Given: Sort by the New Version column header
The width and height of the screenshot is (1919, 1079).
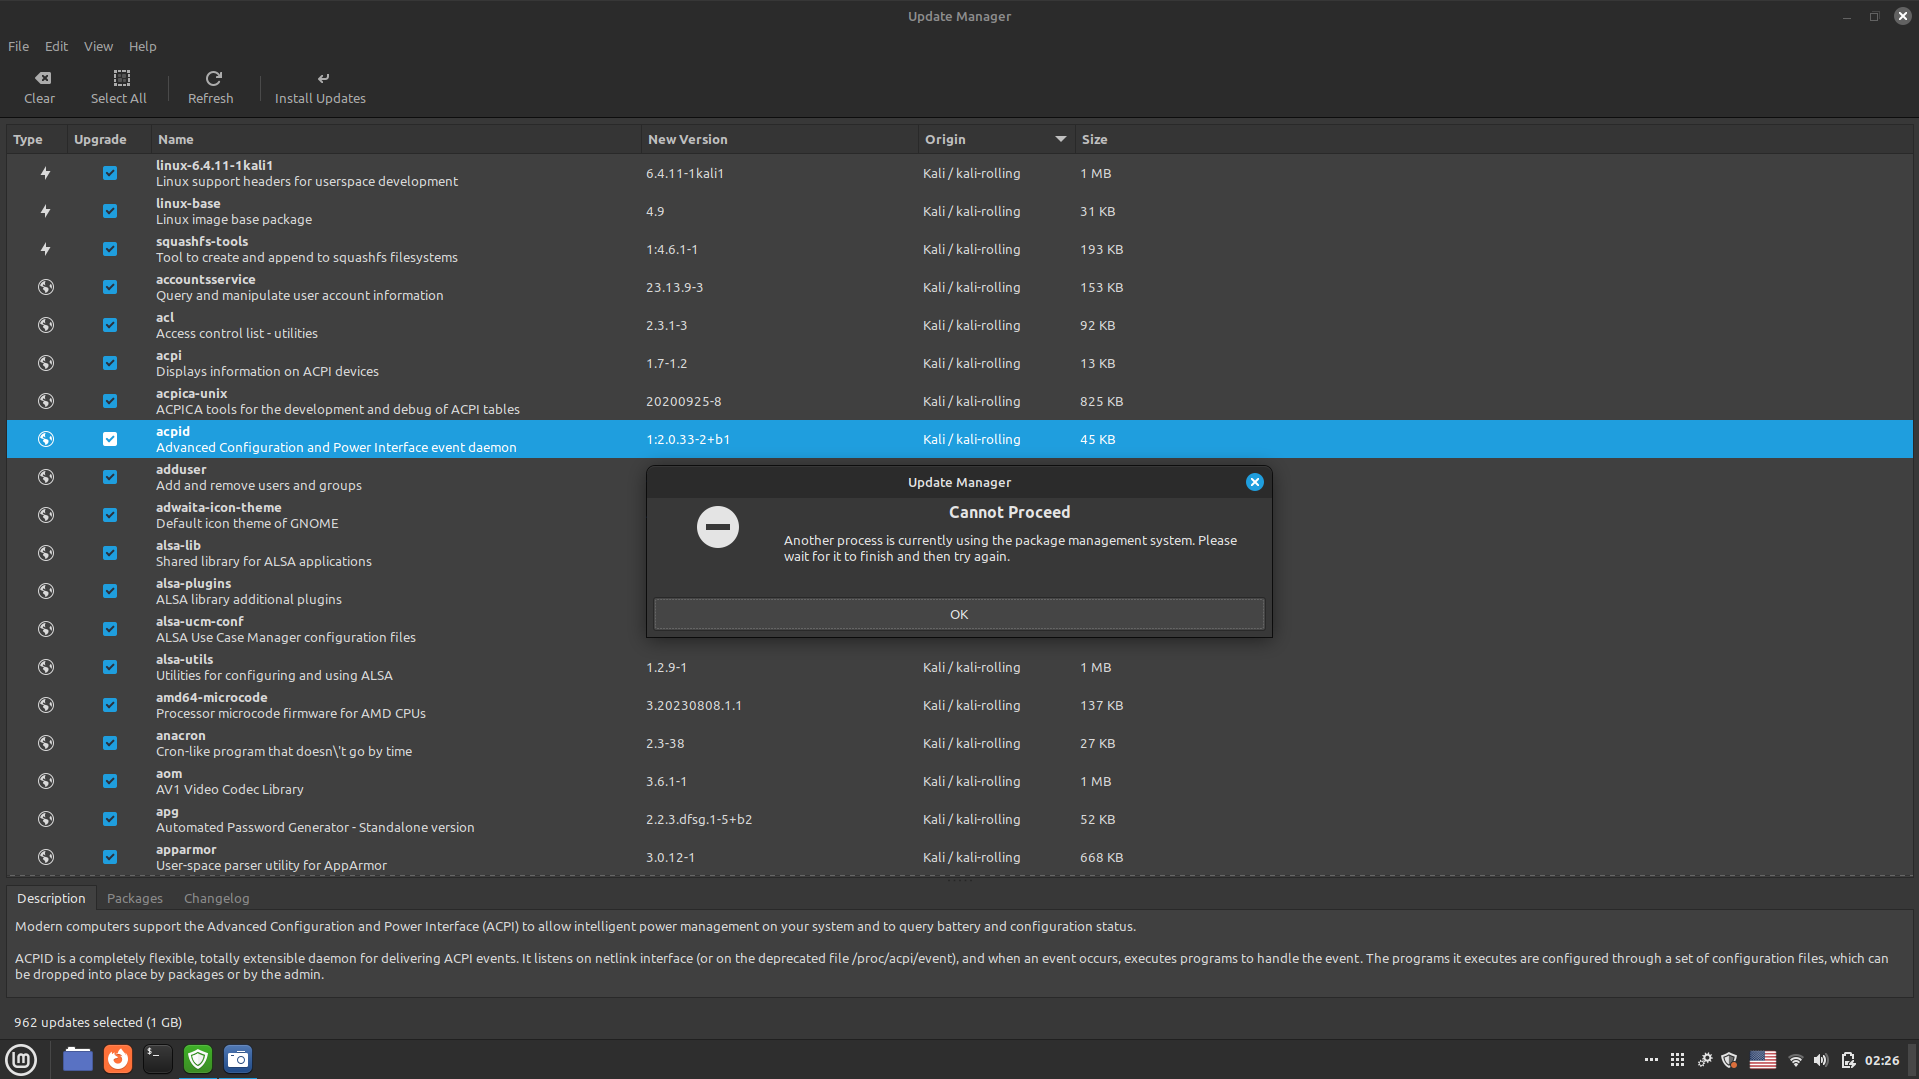Looking at the screenshot, I should click(x=780, y=139).
